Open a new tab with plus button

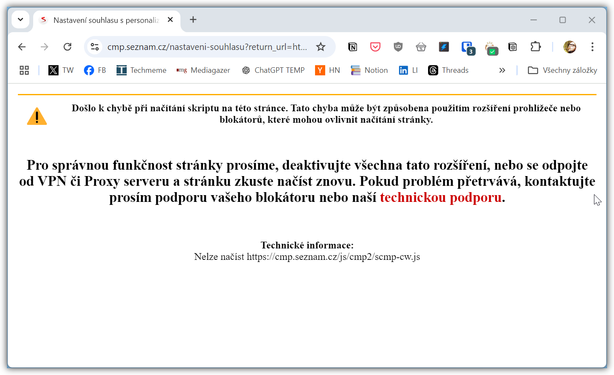click(193, 20)
